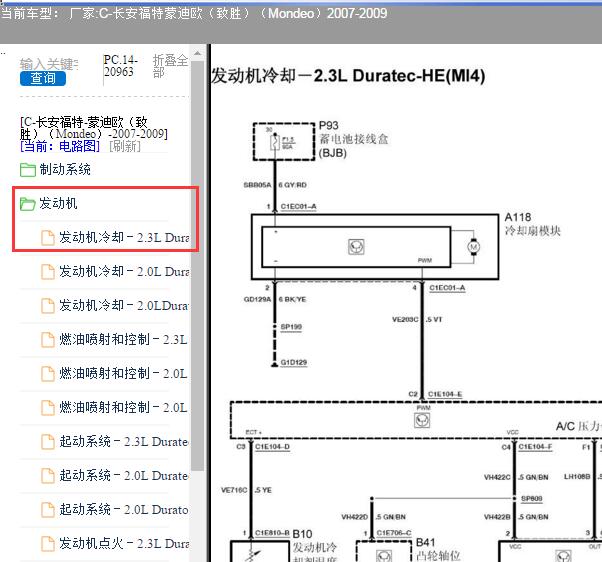The image size is (602, 562).
Task: Click the 查询 search button
Action: [x=43, y=78]
